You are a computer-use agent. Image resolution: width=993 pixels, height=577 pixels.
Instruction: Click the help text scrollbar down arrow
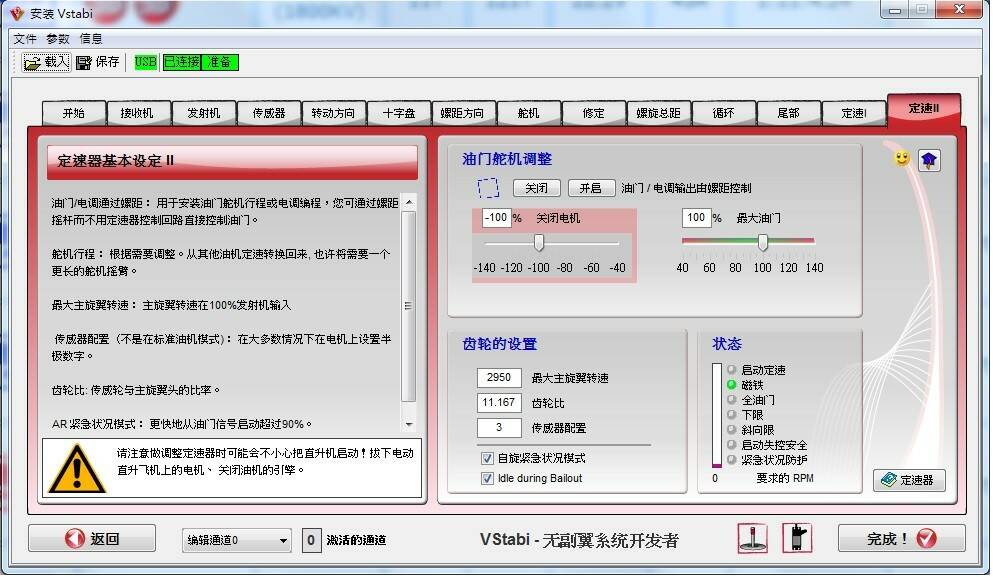[409, 424]
